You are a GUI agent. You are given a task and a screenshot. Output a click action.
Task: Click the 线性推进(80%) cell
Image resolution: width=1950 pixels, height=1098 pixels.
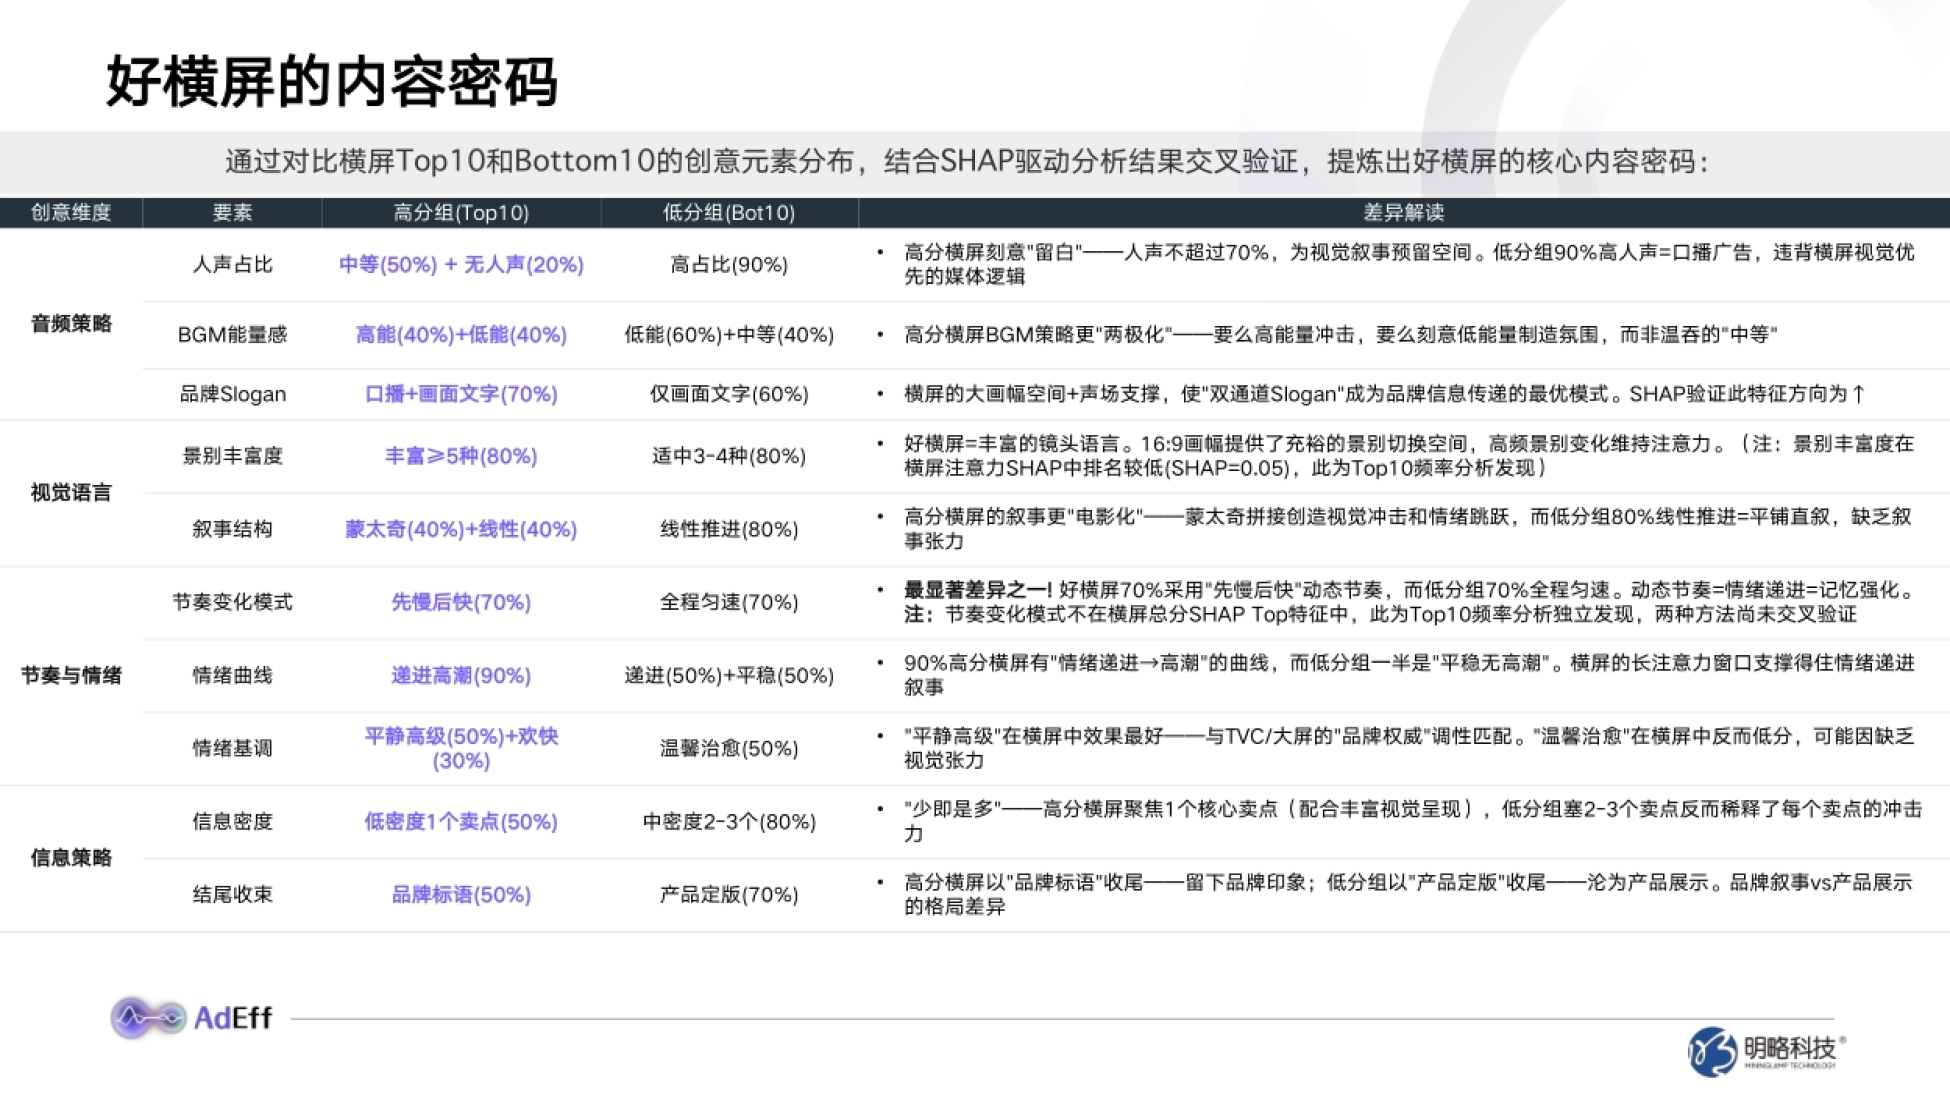(x=729, y=529)
